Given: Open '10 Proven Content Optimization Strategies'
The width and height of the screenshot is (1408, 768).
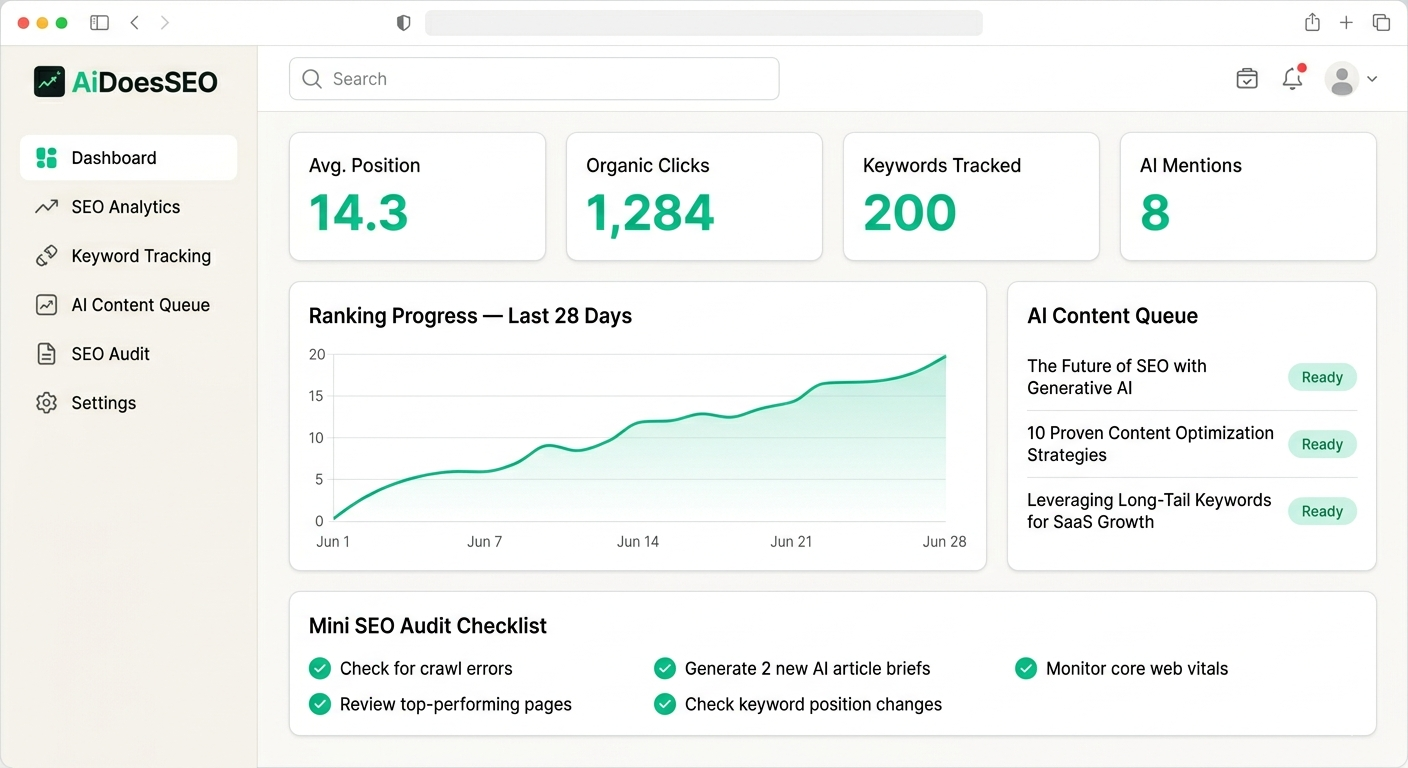Looking at the screenshot, I should pyautogui.click(x=1150, y=444).
